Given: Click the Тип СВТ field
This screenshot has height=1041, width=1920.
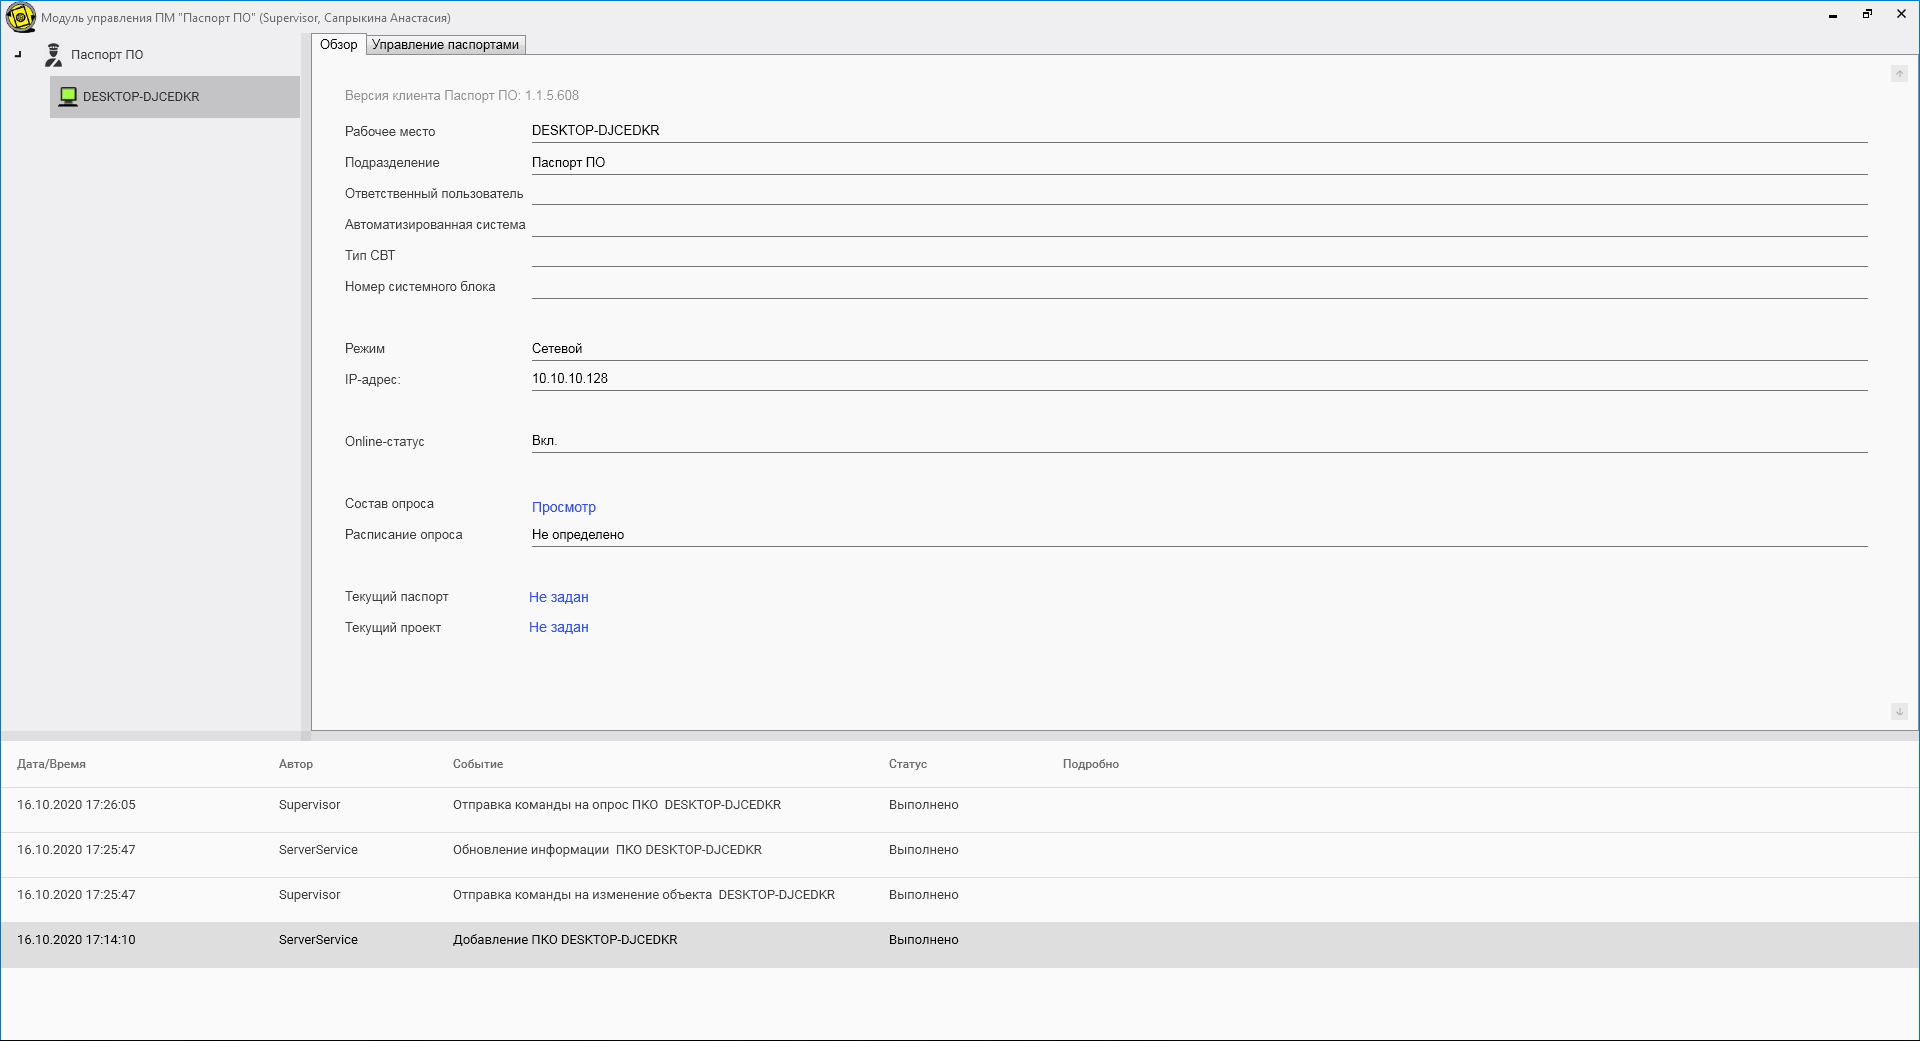Looking at the screenshot, I should [x=1198, y=255].
